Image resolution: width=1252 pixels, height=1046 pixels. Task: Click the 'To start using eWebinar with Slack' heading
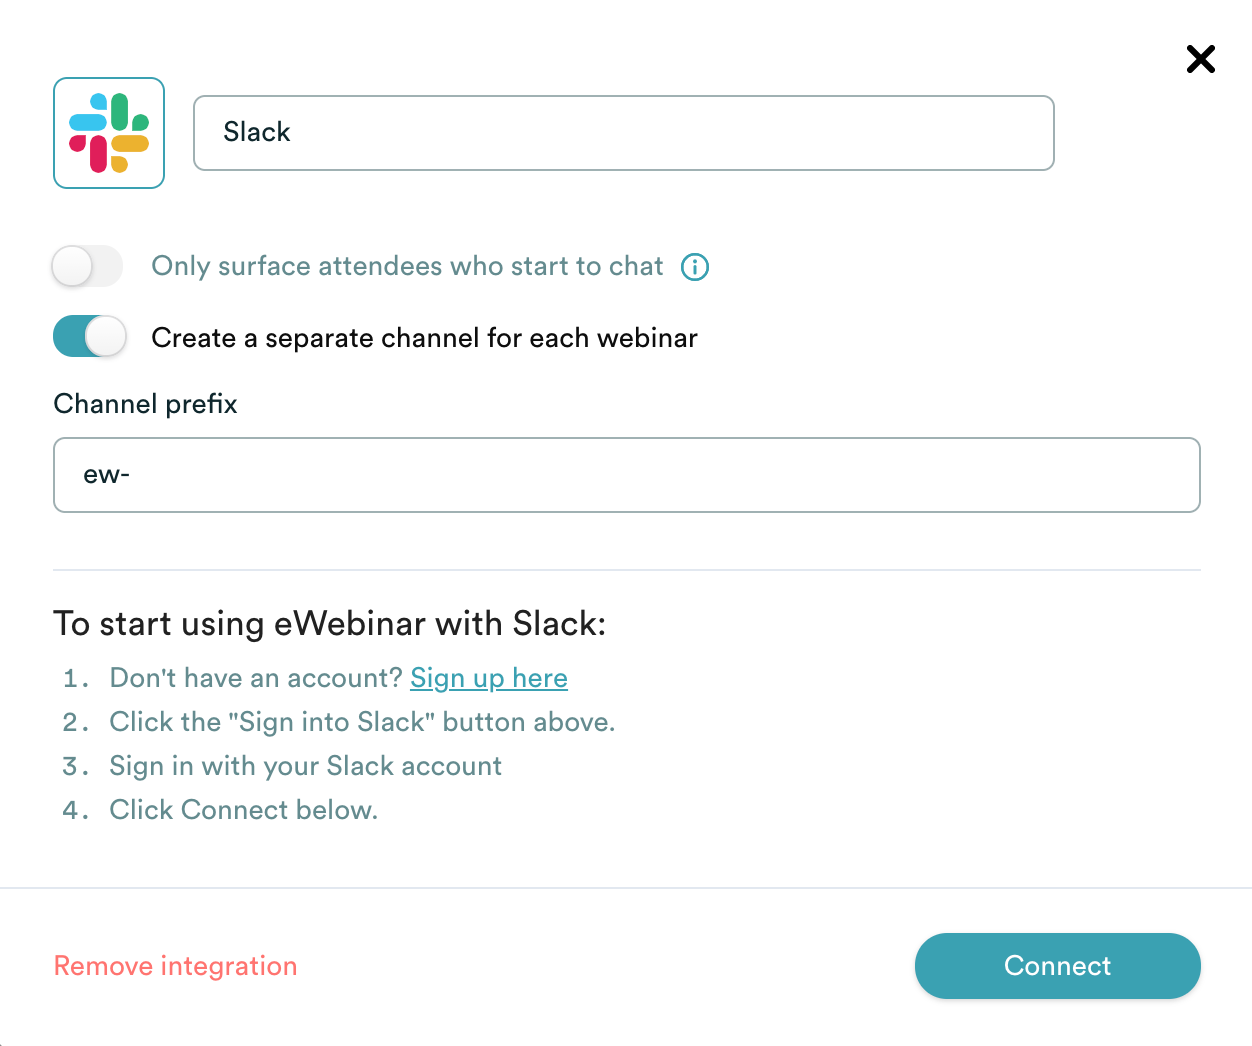coord(329,624)
